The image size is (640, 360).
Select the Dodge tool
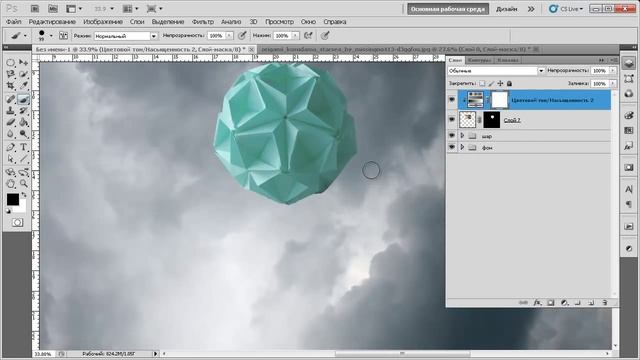point(23,134)
